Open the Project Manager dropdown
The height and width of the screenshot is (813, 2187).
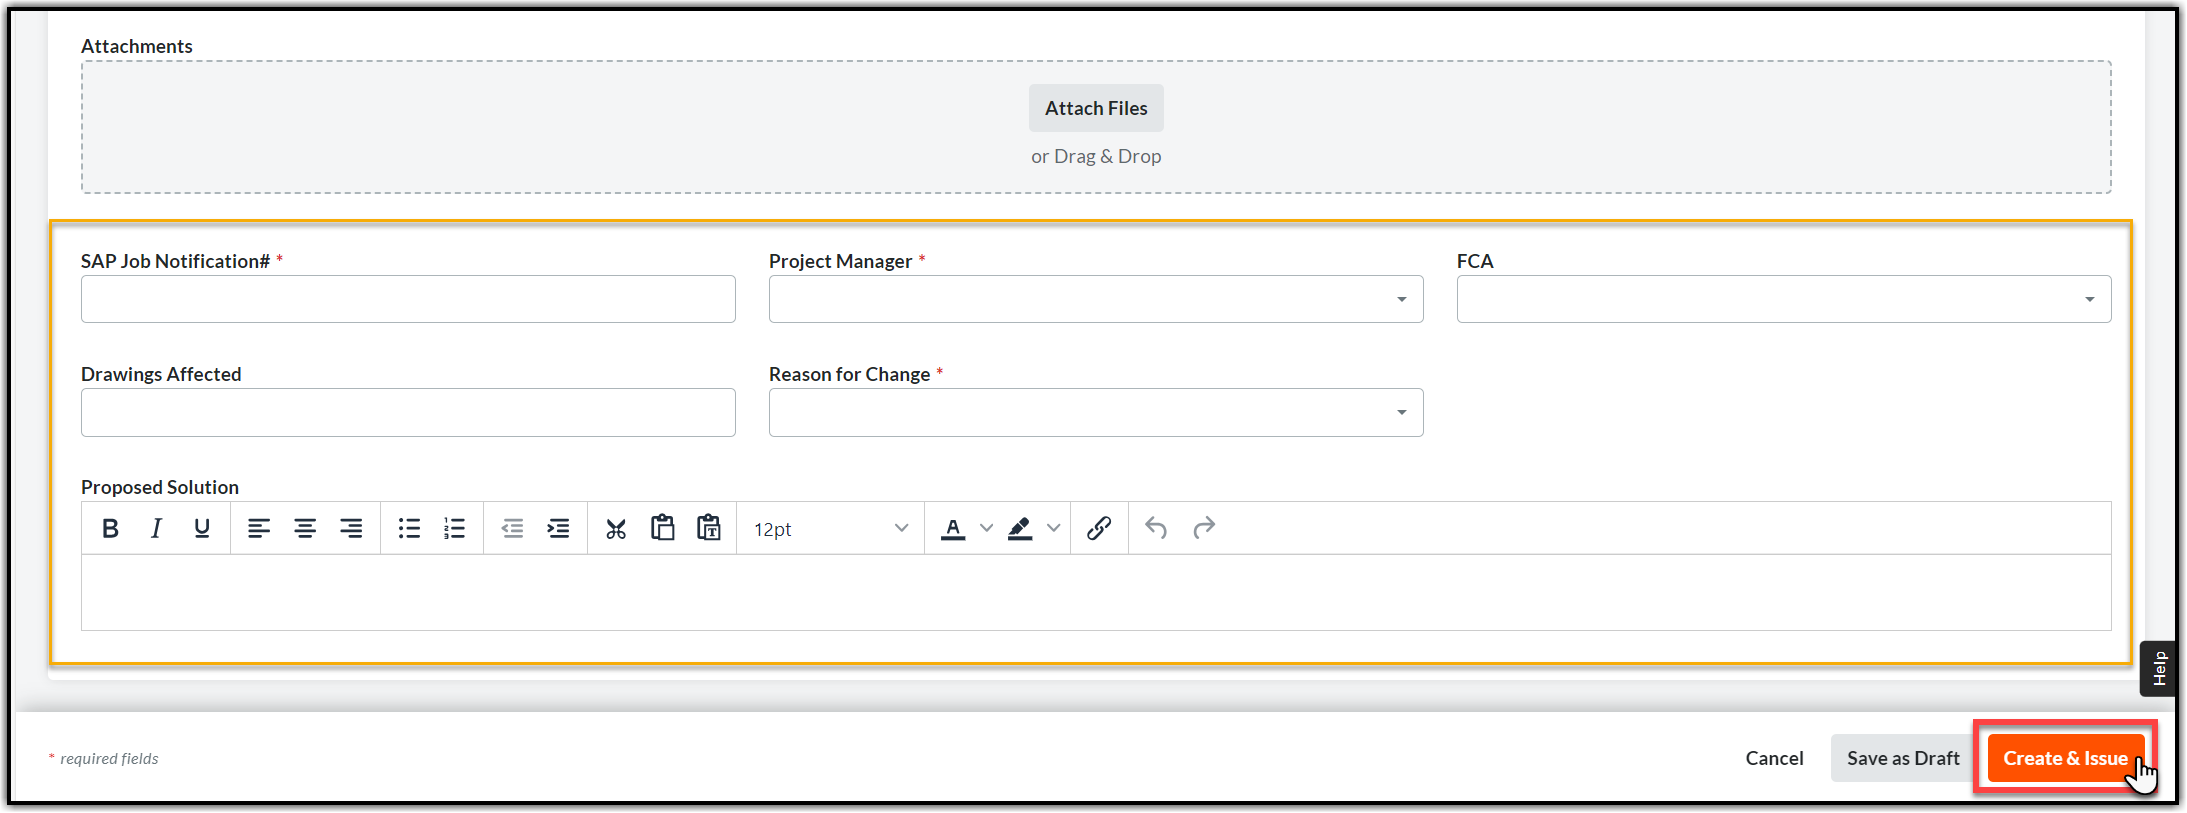[x=1096, y=299]
